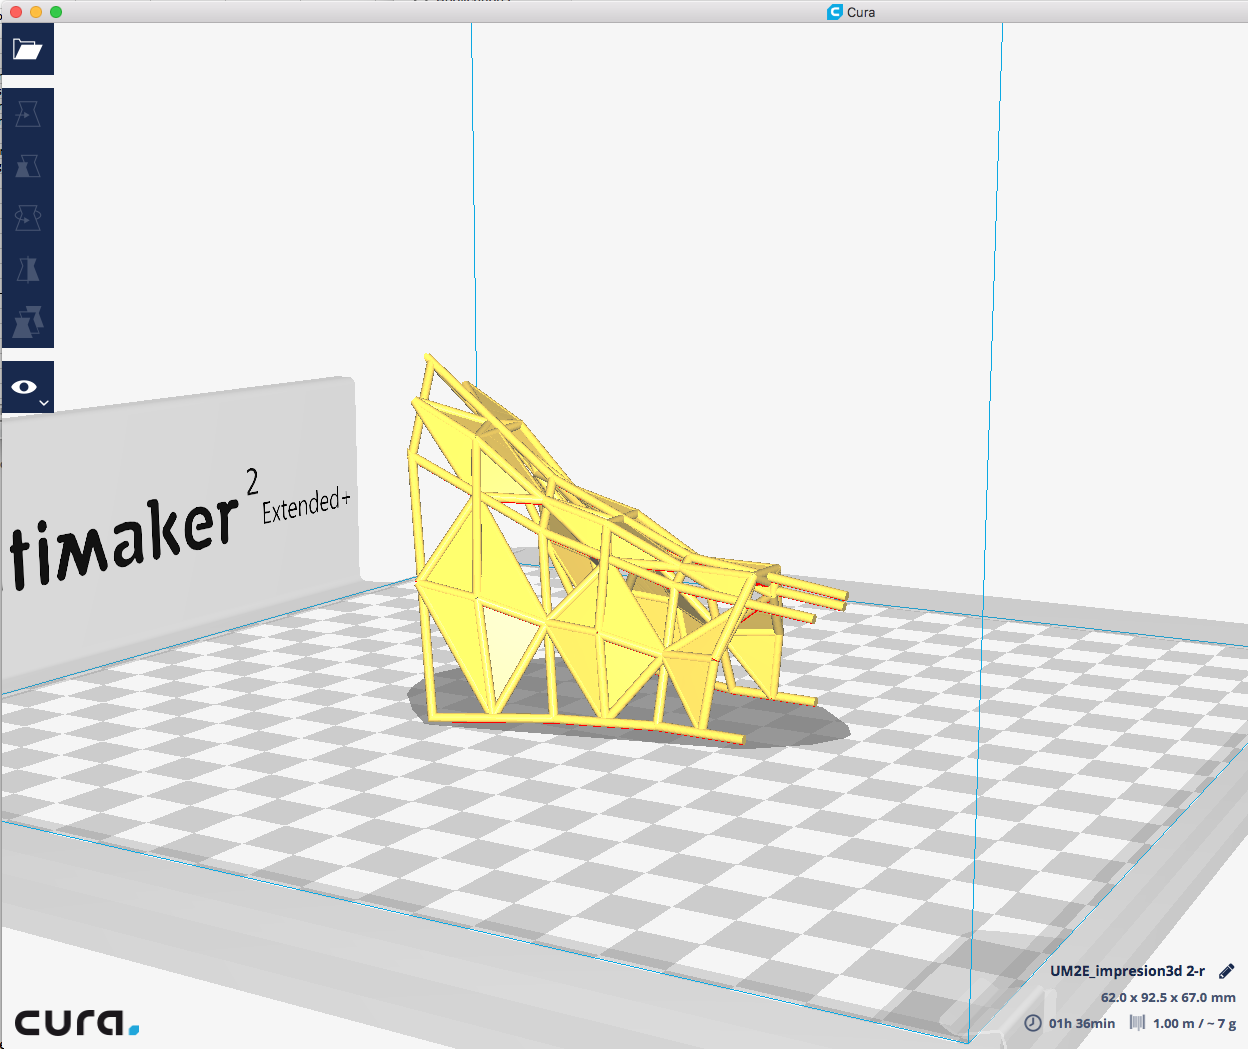The height and width of the screenshot is (1049, 1248).
Task: Click the filament spool icon
Action: [x=1137, y=1023]
